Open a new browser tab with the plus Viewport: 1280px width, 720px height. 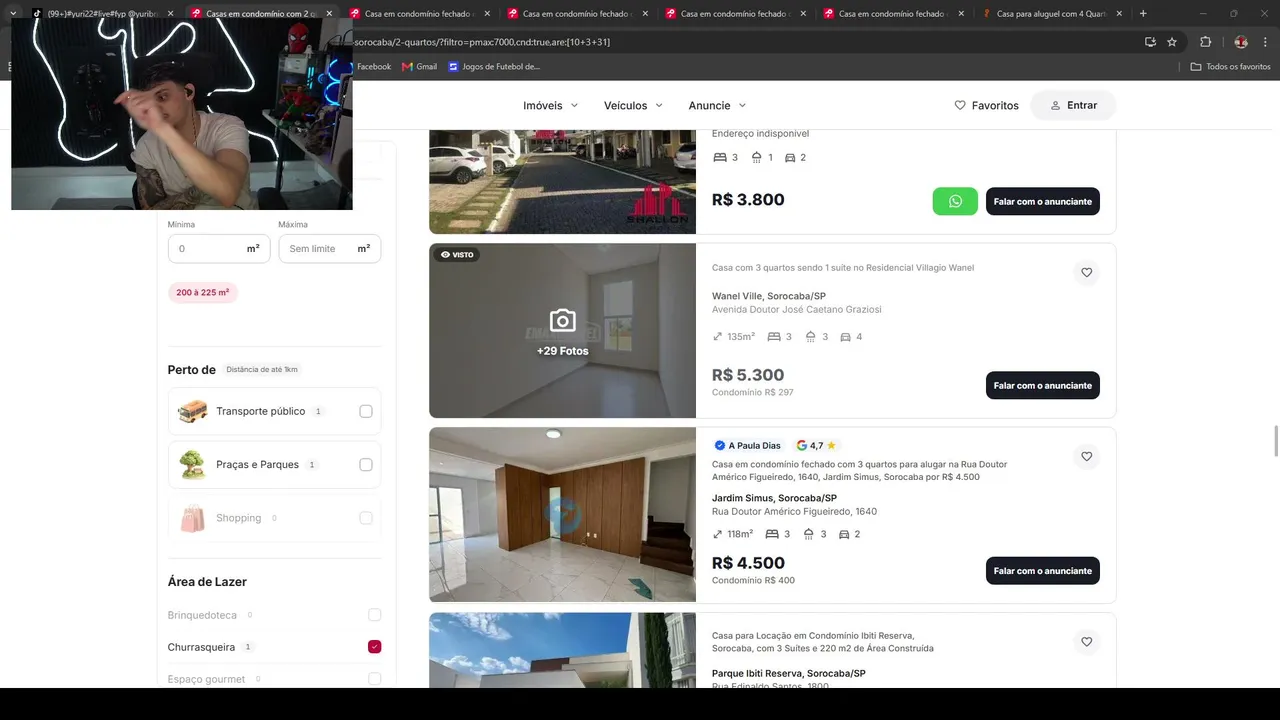point(1143,14)
